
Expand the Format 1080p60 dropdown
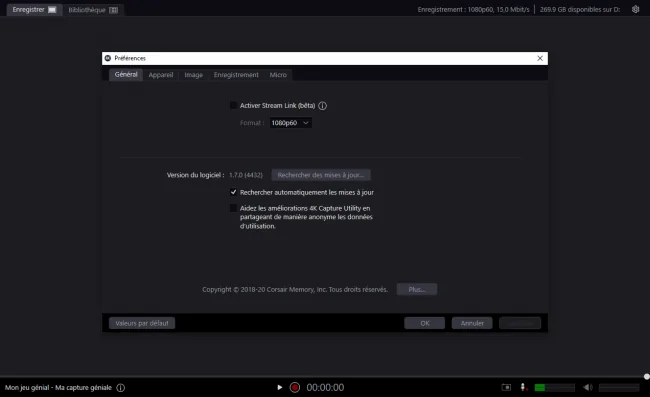point(290,123)
